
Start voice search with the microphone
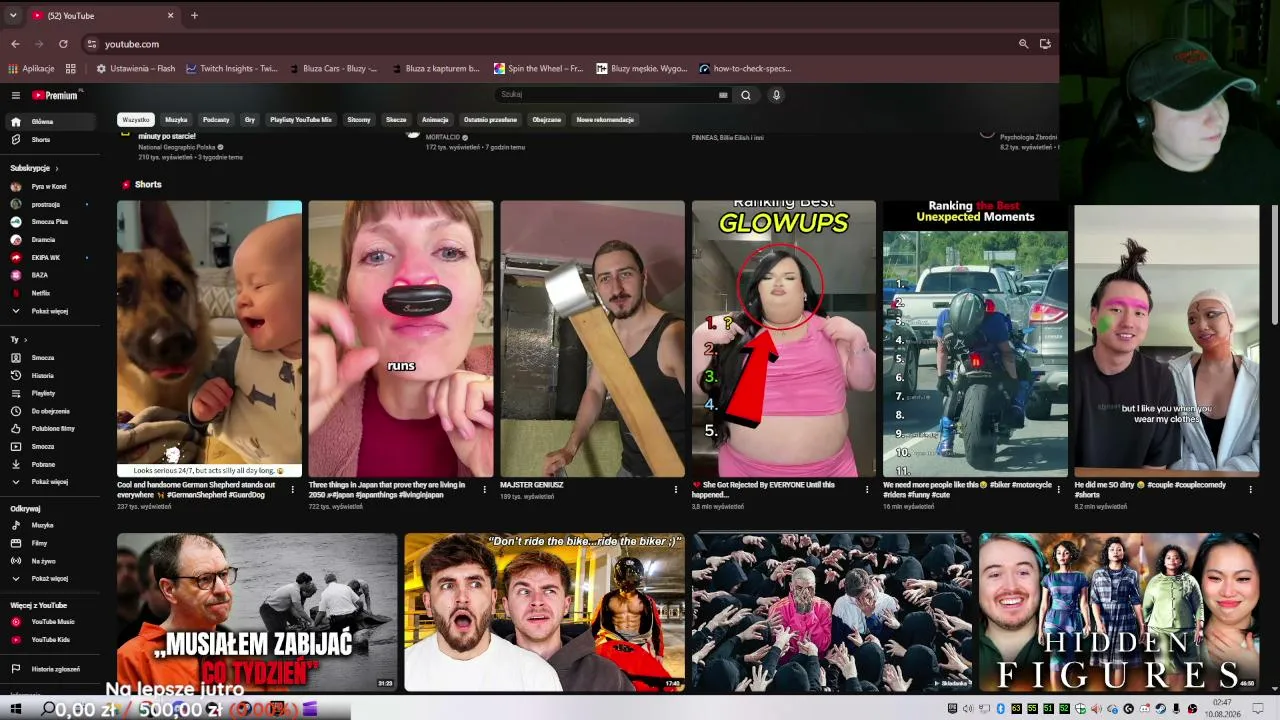coord(776,95)
